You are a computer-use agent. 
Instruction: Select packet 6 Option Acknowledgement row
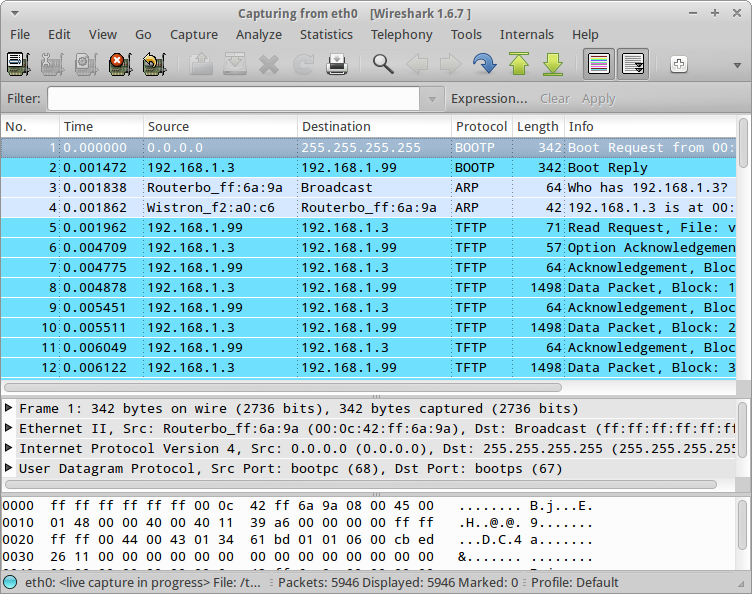pyautogui.click(x=368, y=247)
